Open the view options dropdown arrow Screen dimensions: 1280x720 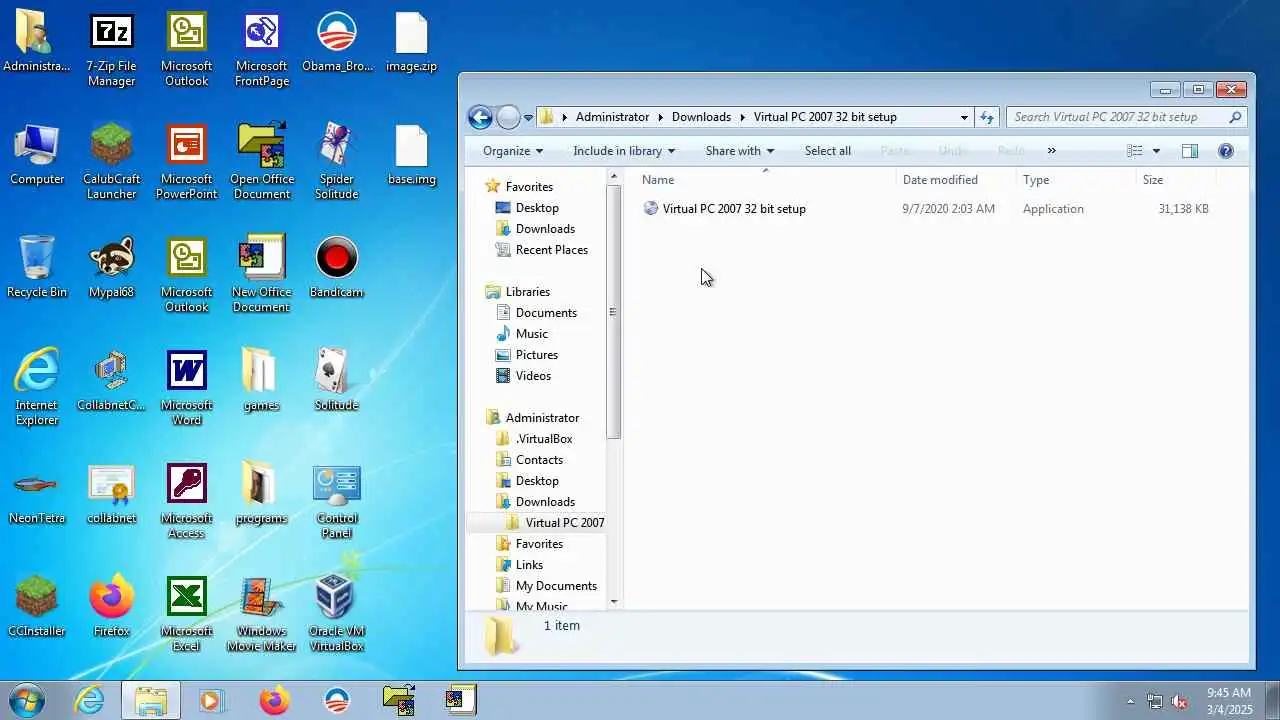[x=1156, y=151]
